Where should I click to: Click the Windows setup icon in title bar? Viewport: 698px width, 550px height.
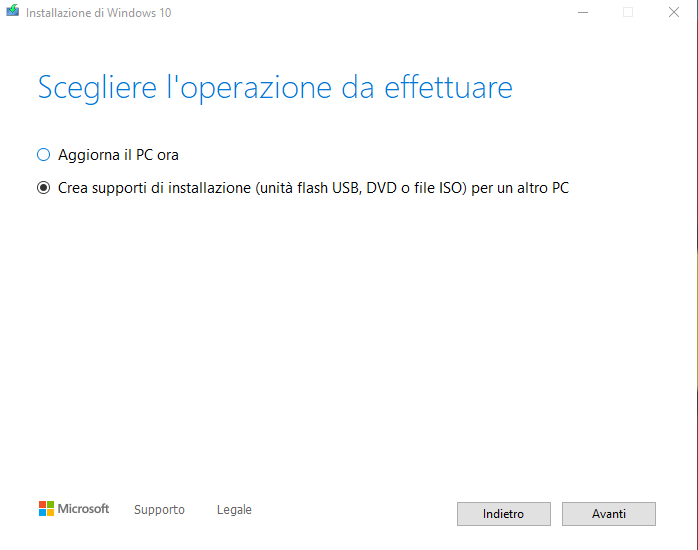[x=13, y=13]
